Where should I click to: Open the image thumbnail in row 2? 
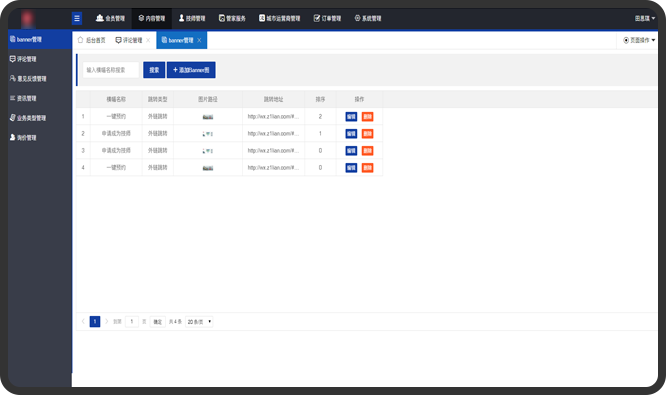pyautogui.click(x=208, y=134)
